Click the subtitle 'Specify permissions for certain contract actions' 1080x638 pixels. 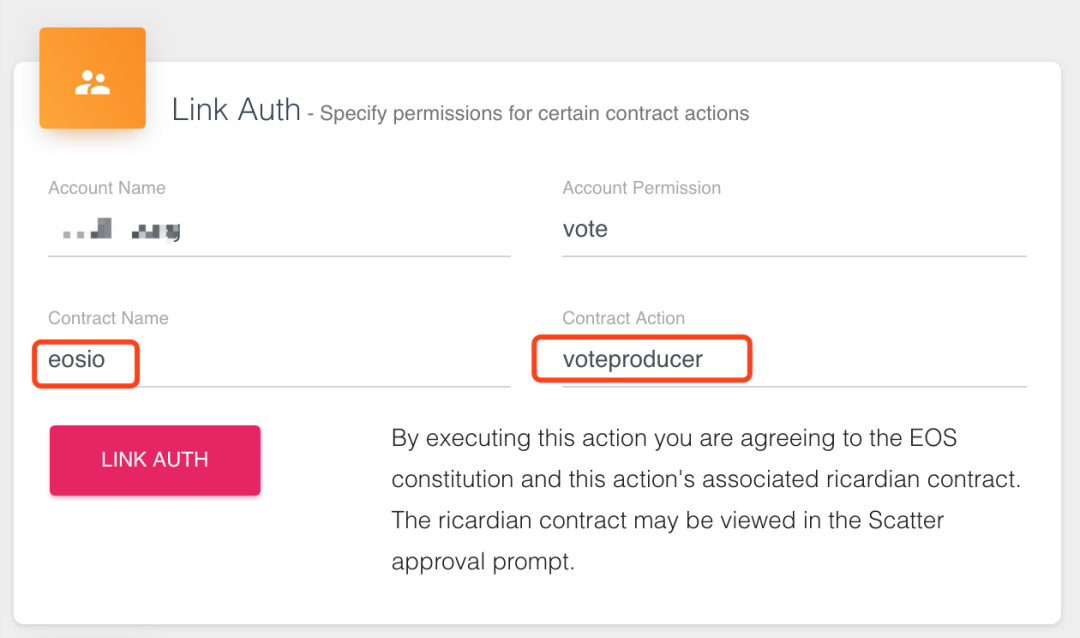pyautogui.click(x=534, y=113)
